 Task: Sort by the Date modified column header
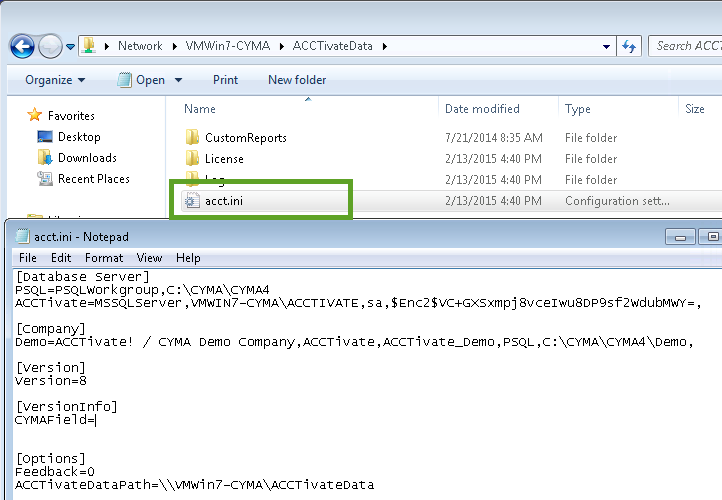point(482,109)
